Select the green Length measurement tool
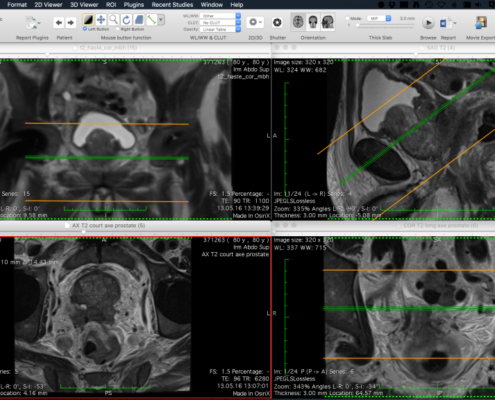The height and width of the screenshot is (400, 495). tap(151, 20)
